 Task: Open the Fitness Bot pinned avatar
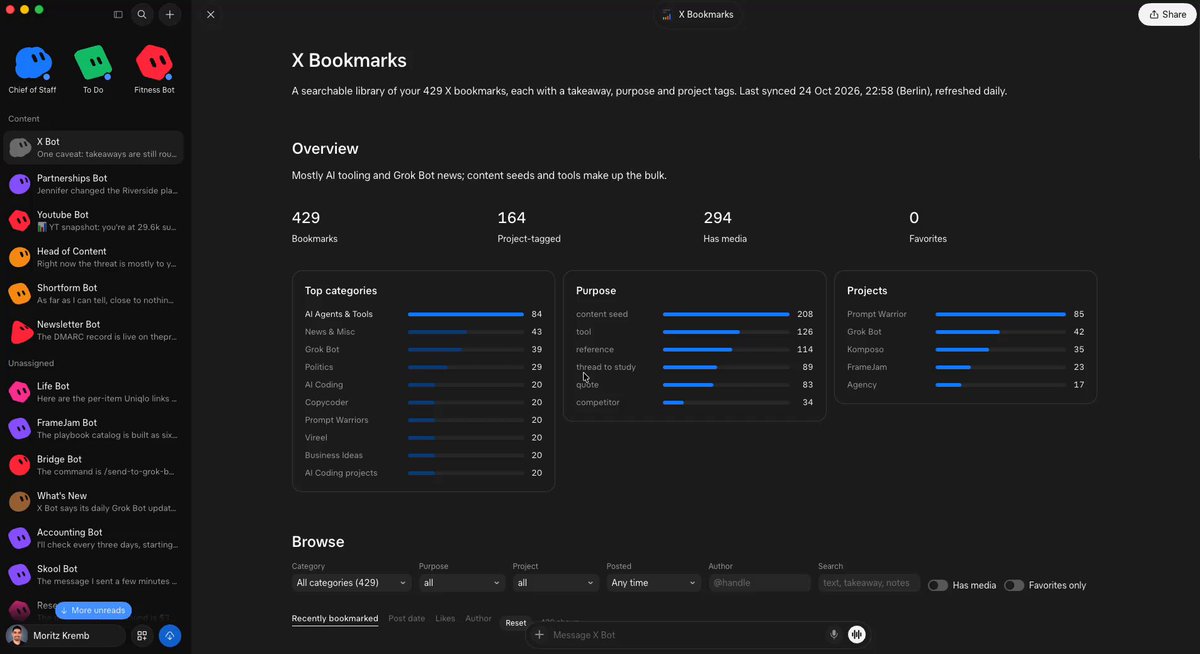pyautogui.click(x=154, y=70)
